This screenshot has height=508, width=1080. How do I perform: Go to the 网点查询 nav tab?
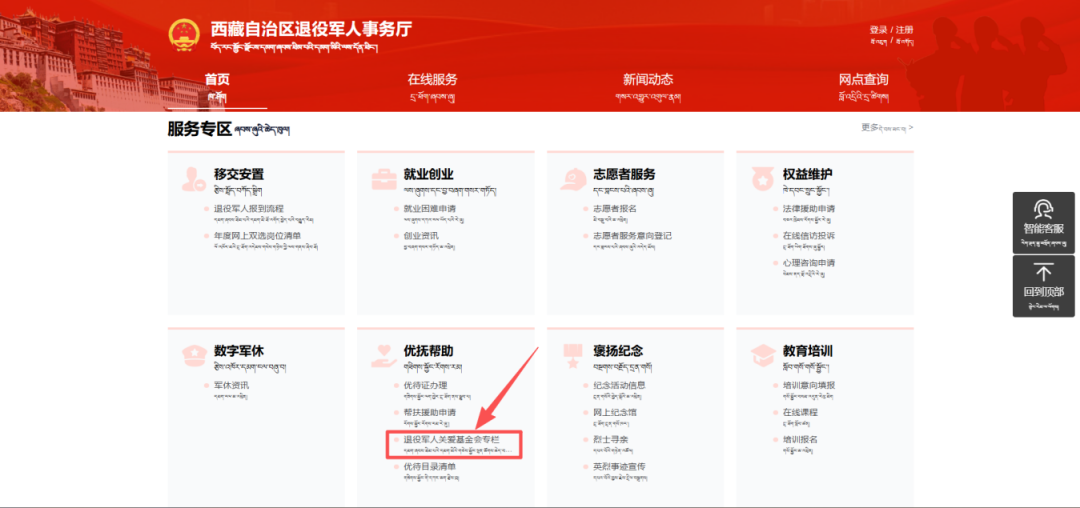pos(863,80)
